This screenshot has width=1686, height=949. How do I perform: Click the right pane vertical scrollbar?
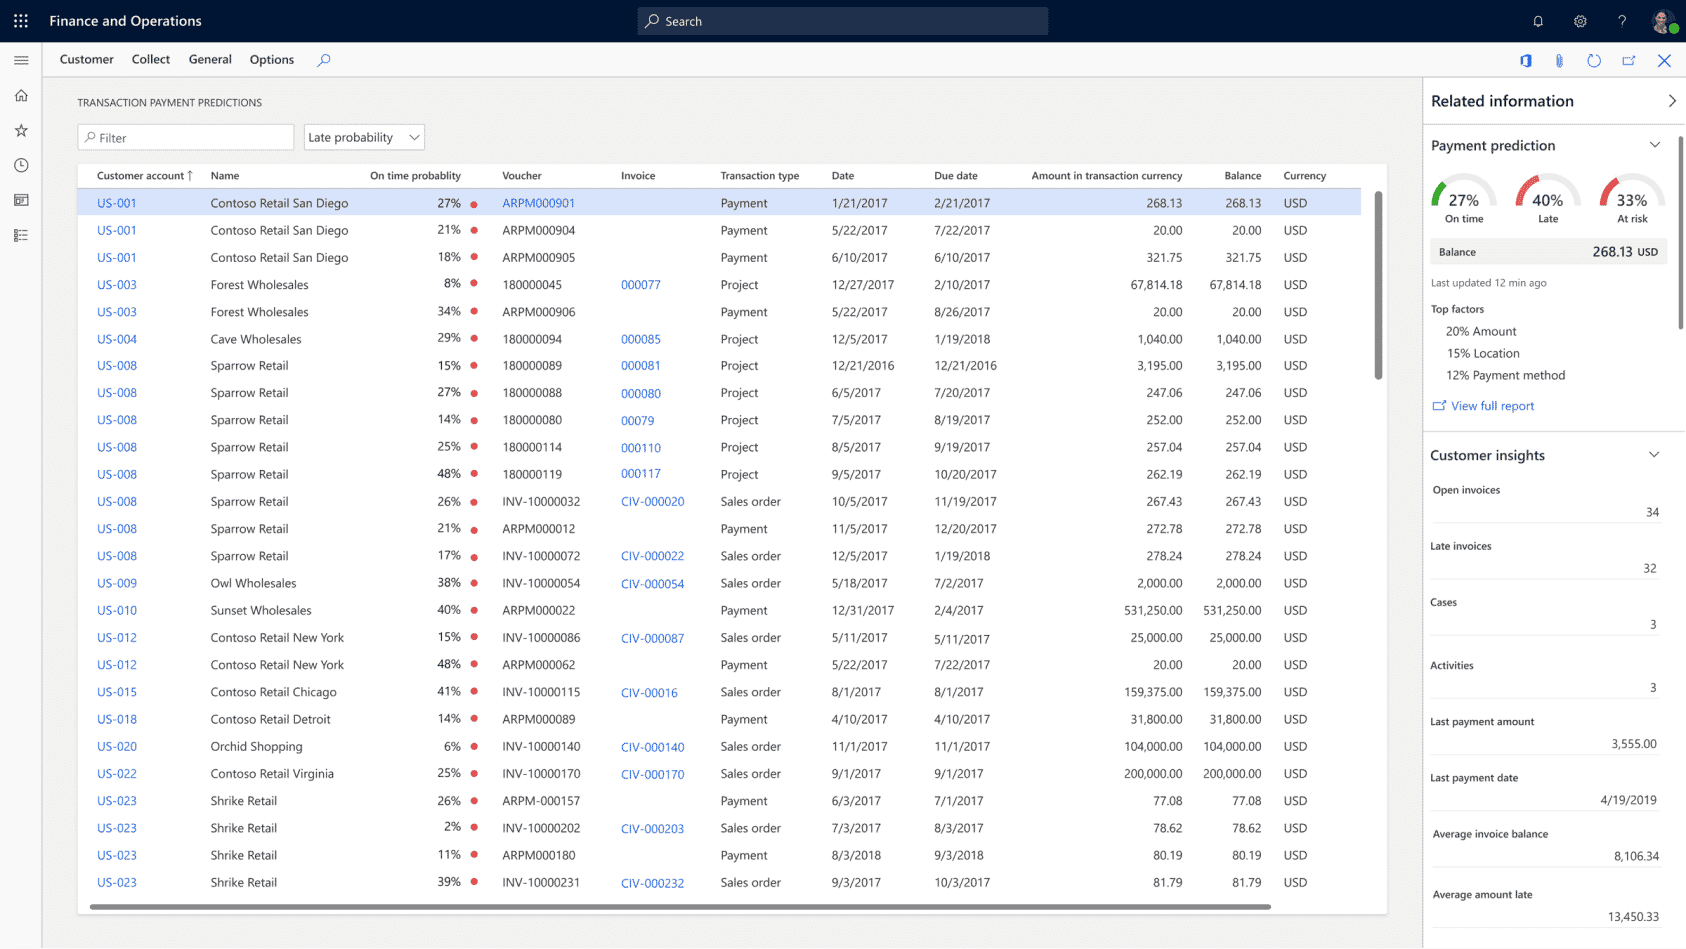pyautogui.click(x=1681, y=232)
